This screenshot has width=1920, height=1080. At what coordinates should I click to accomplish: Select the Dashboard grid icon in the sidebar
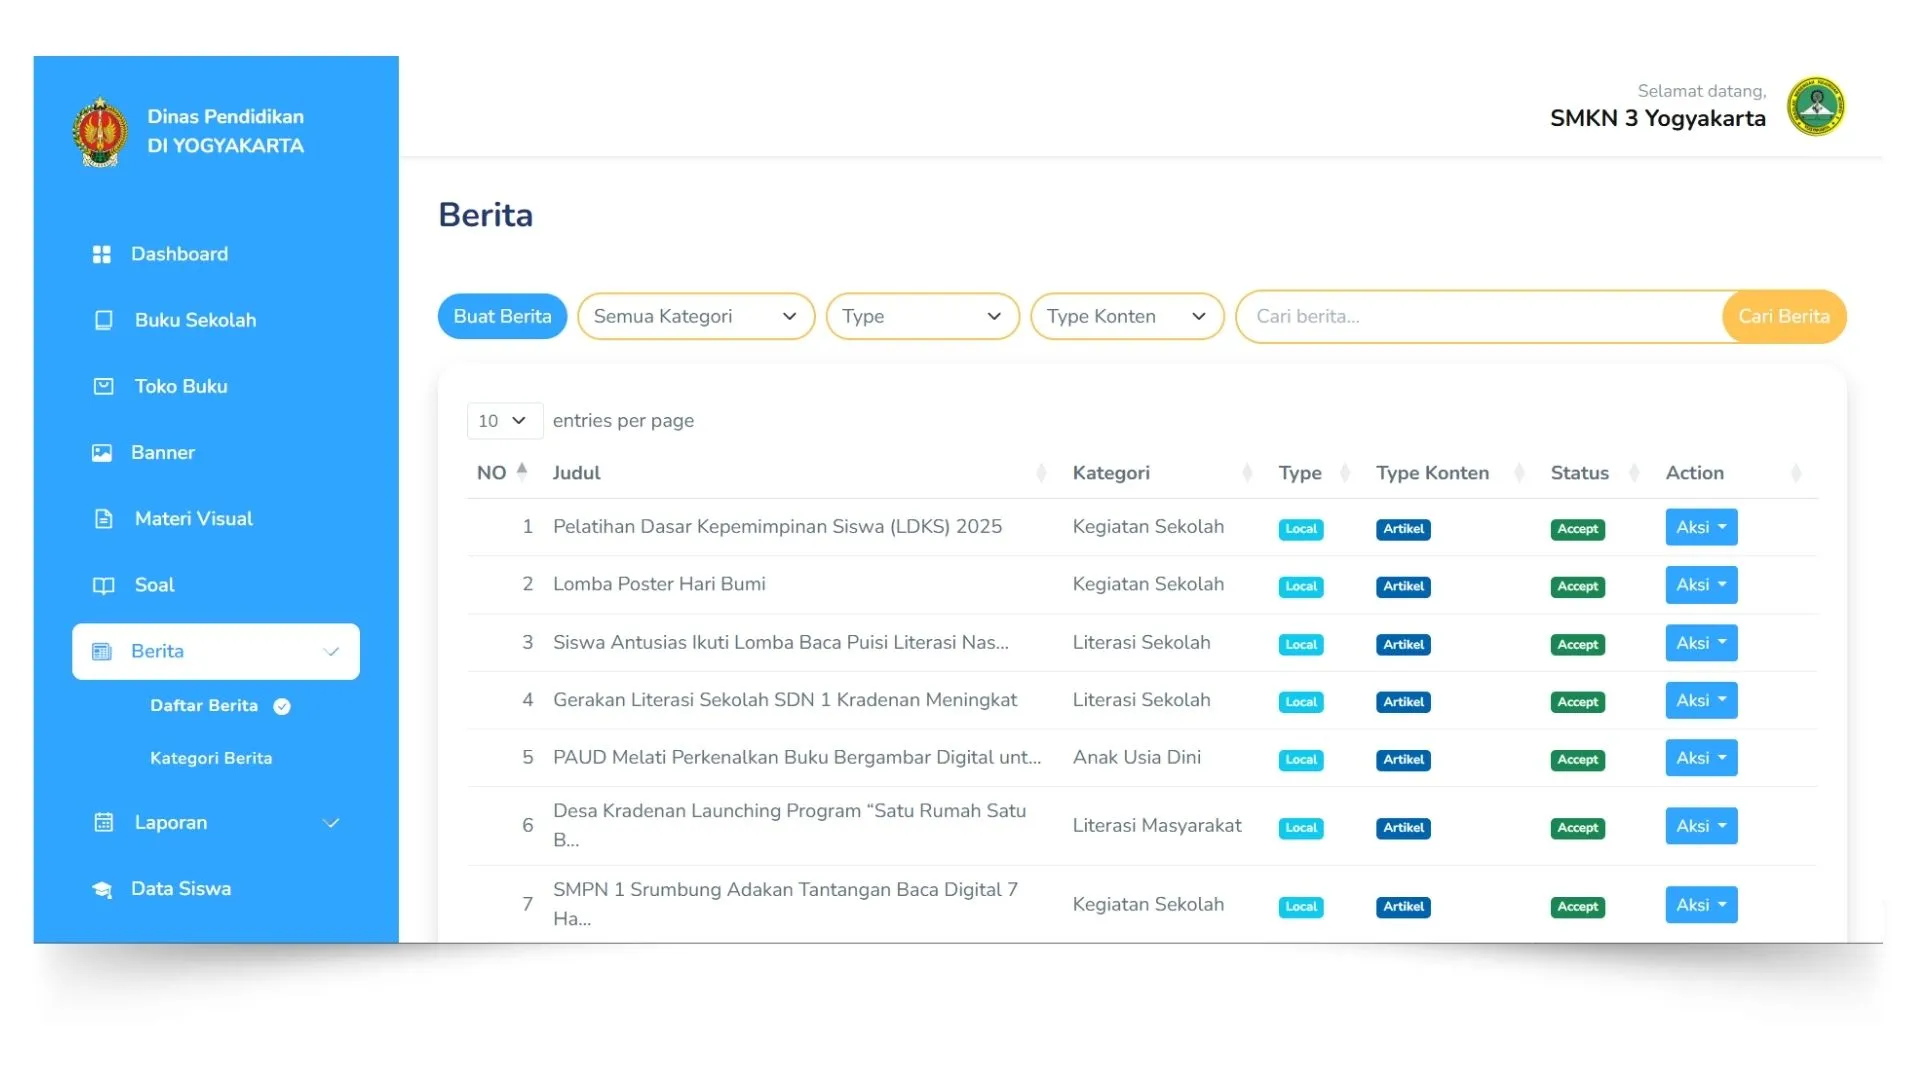coord(103,254)
